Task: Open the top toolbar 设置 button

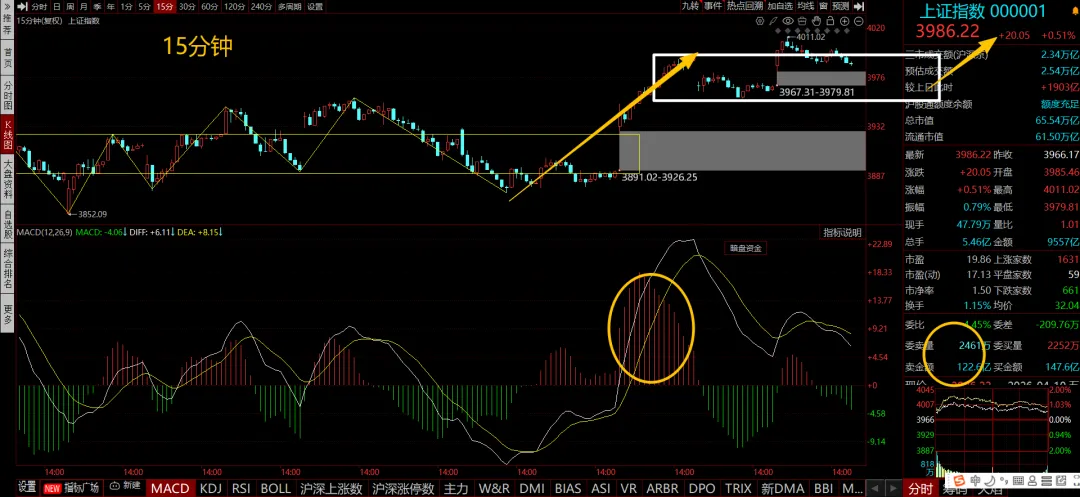Action: [x=315, y=6]
